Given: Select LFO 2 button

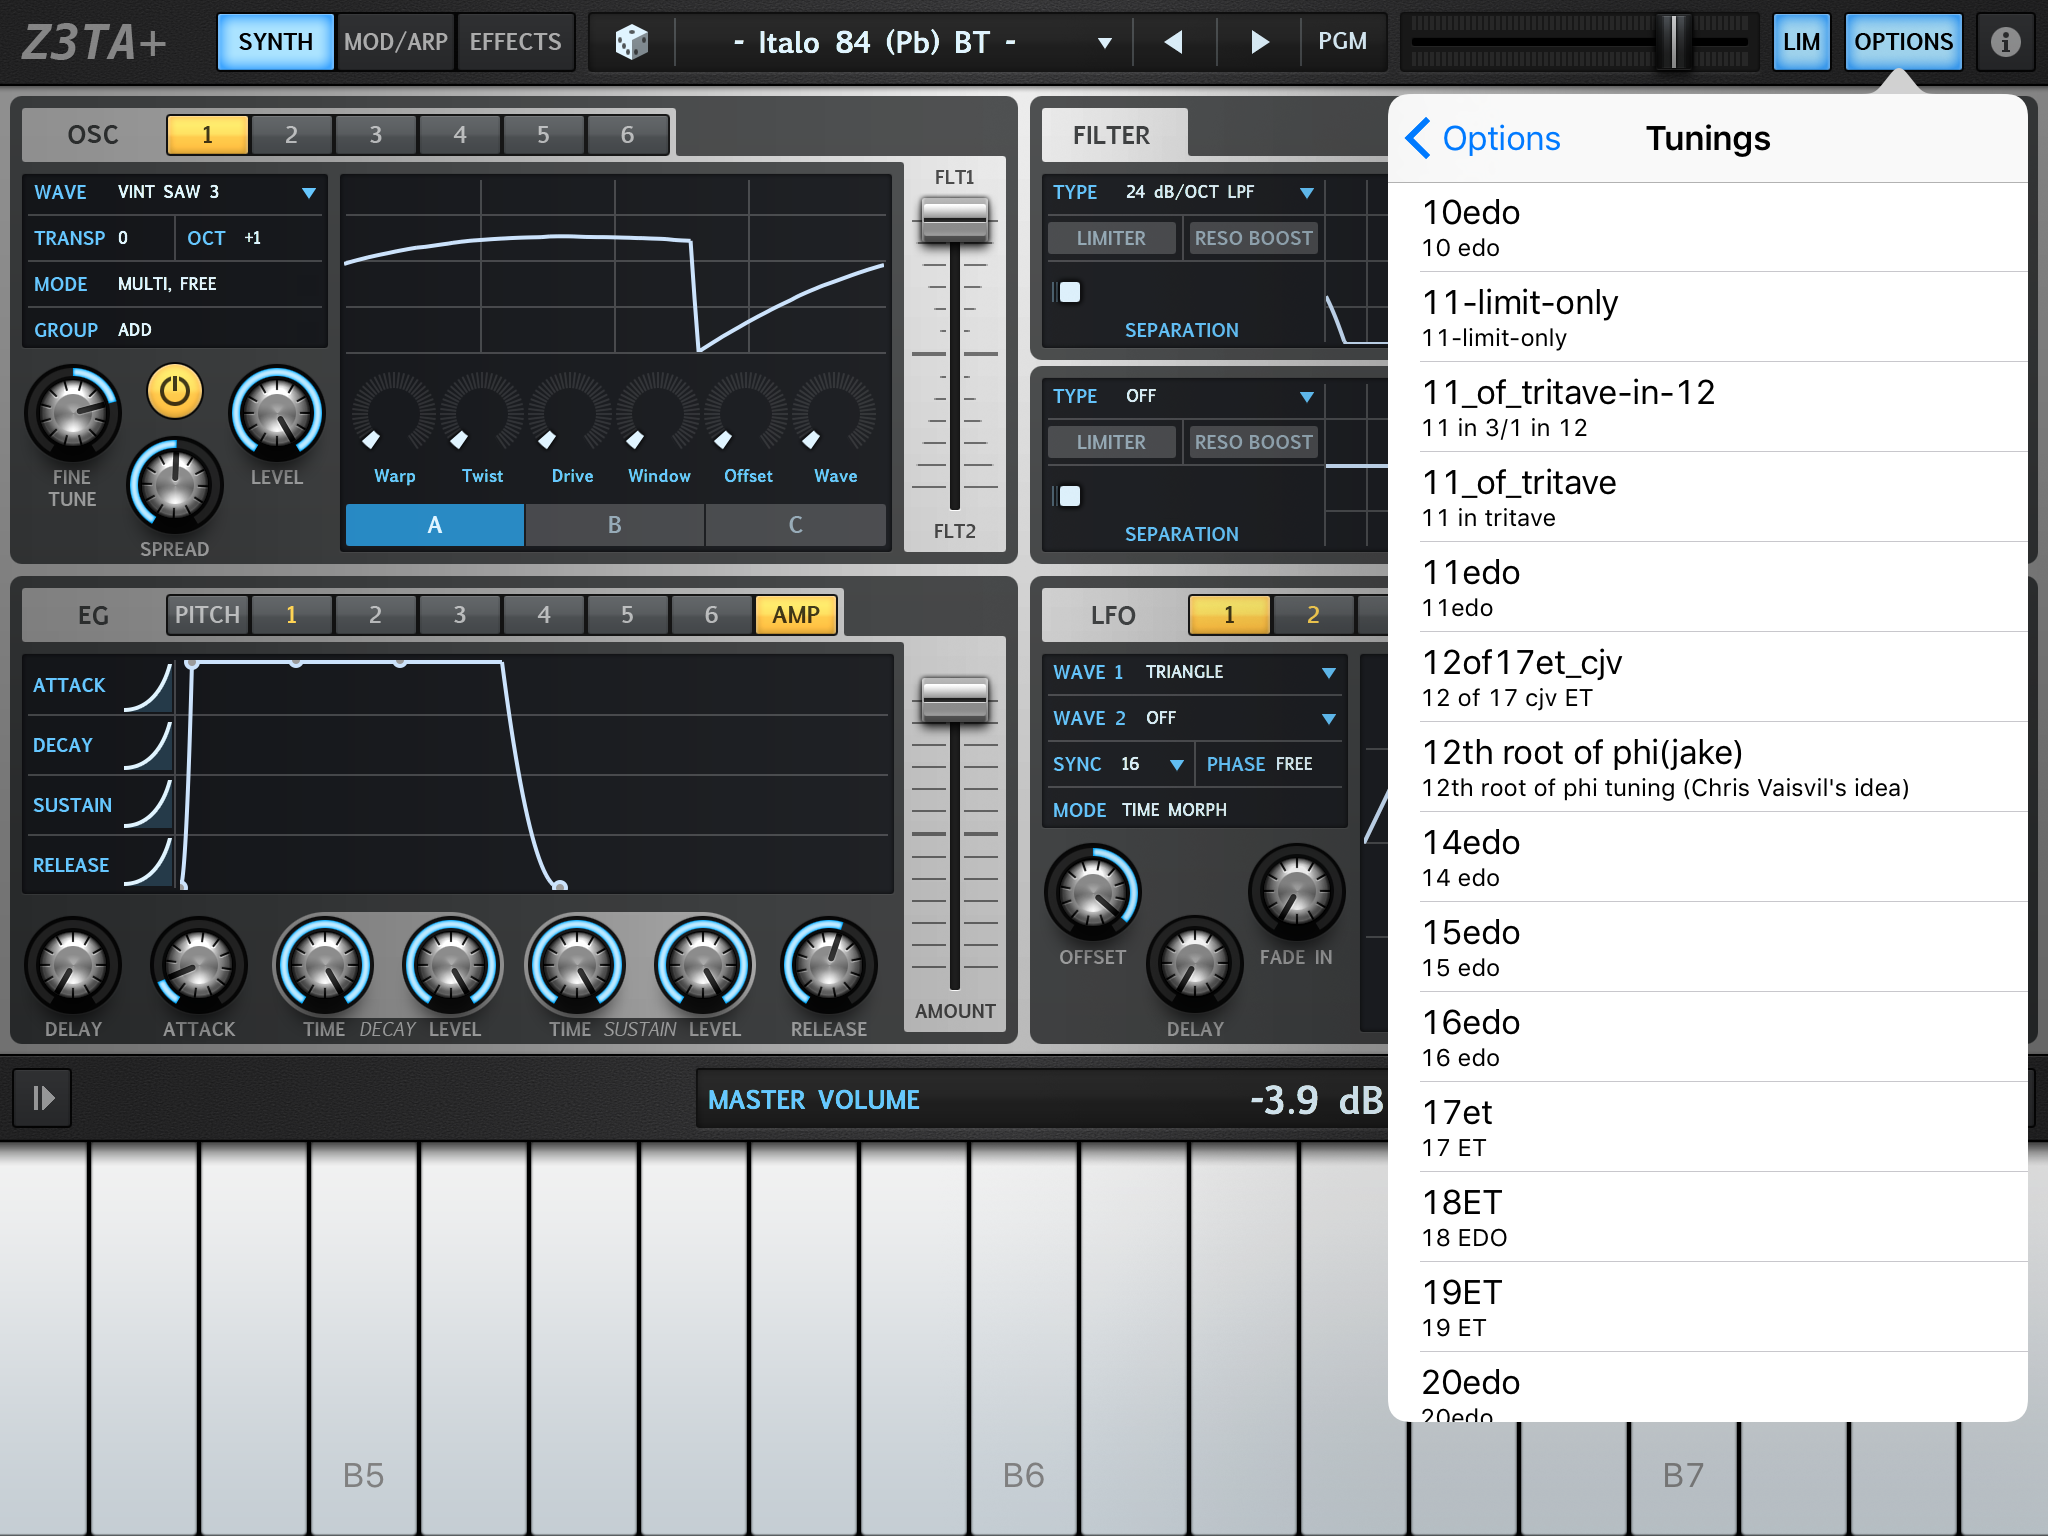Looking at the screenshot, I should (x=1313, y=615).
